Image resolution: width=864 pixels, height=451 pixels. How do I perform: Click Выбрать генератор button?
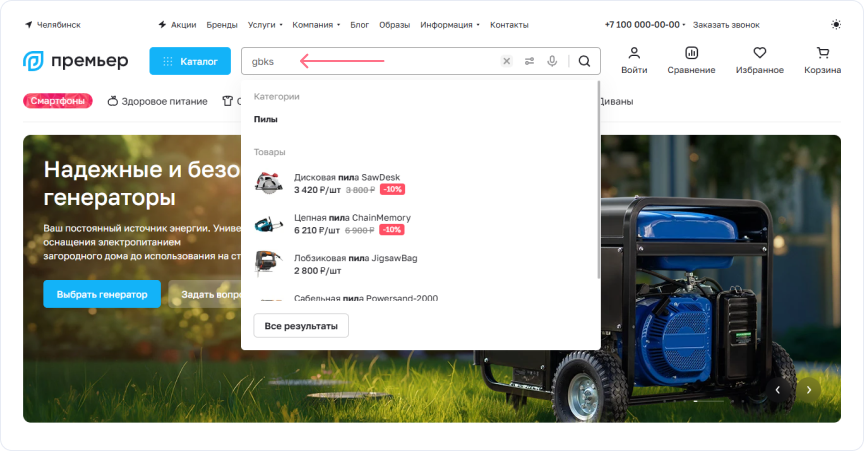(102, 294)
